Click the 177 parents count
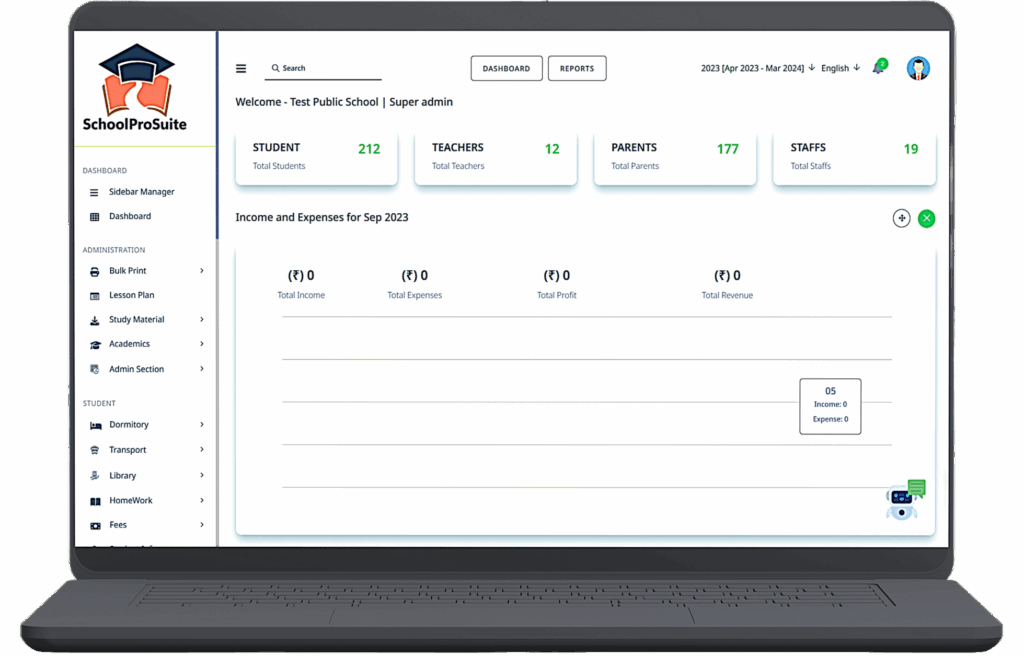 tap(728, 149)
